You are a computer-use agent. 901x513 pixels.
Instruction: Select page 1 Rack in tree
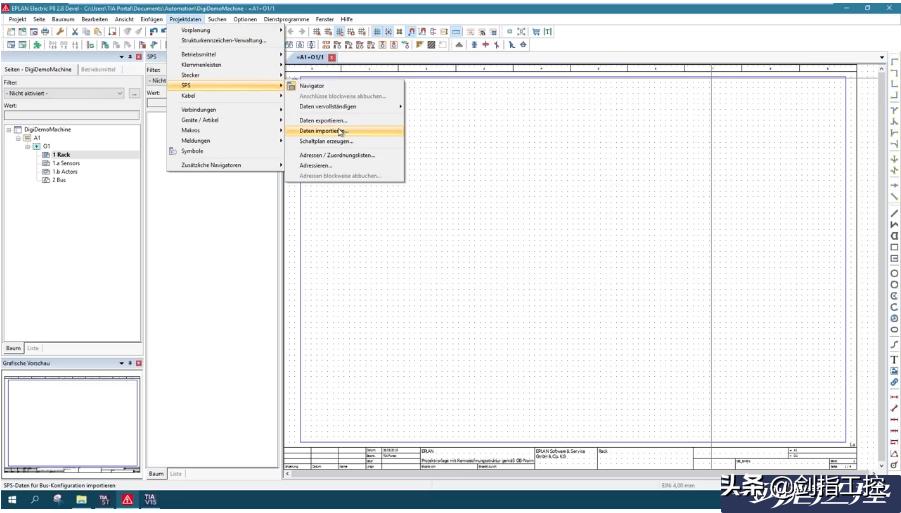tap(61, 155)
